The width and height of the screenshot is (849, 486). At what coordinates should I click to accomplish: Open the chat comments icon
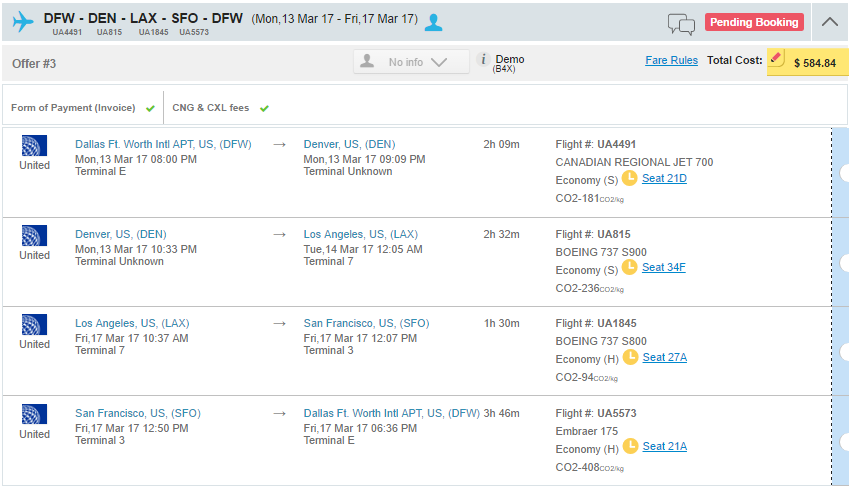point(681,24)
